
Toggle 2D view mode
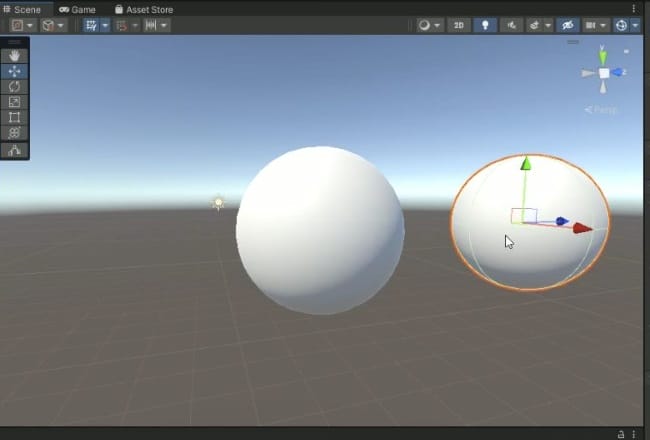click(458, 26)
